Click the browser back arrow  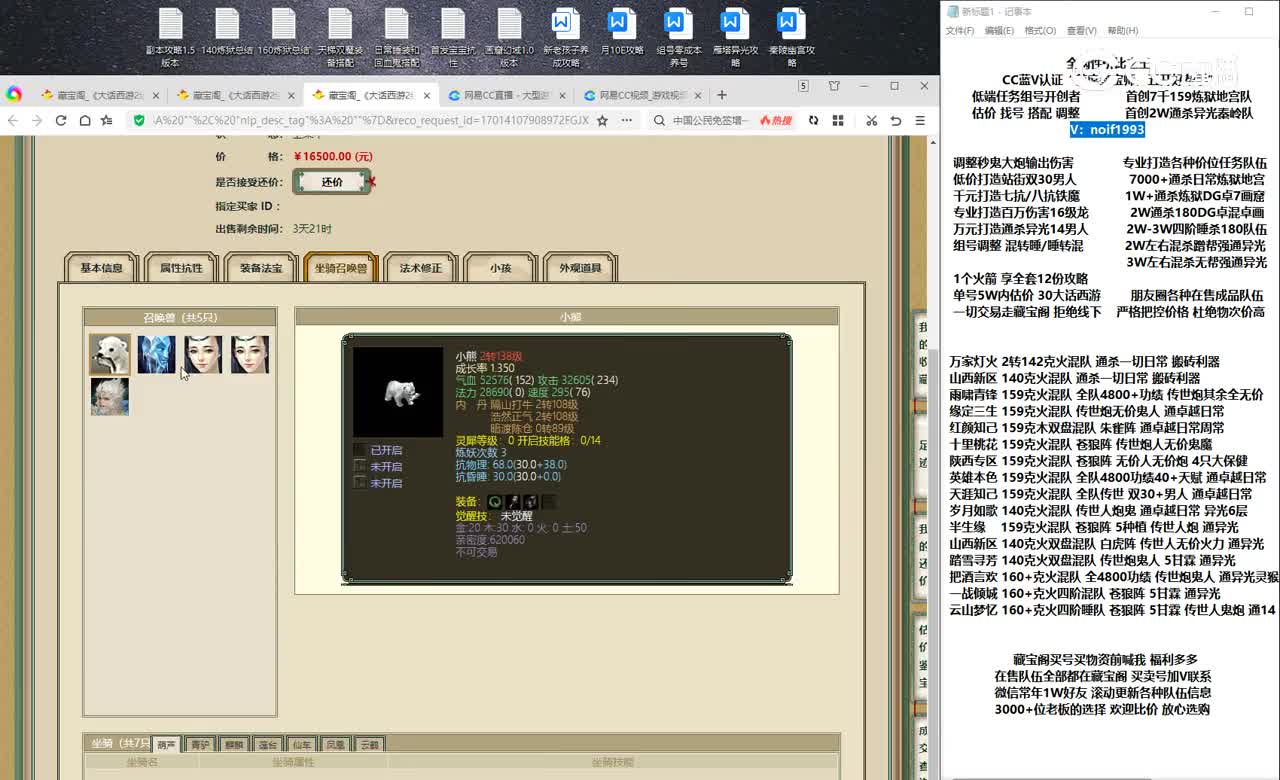point(14,120)
